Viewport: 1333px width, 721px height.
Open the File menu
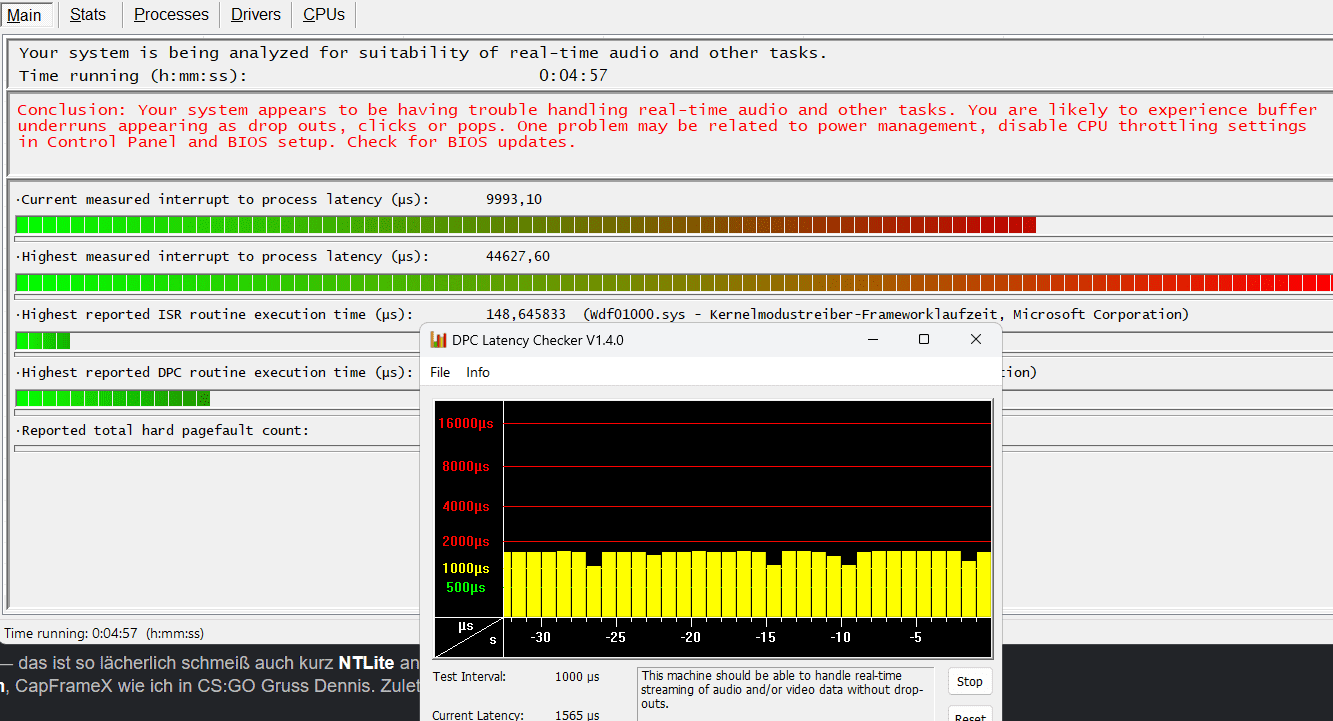[440, 372]
